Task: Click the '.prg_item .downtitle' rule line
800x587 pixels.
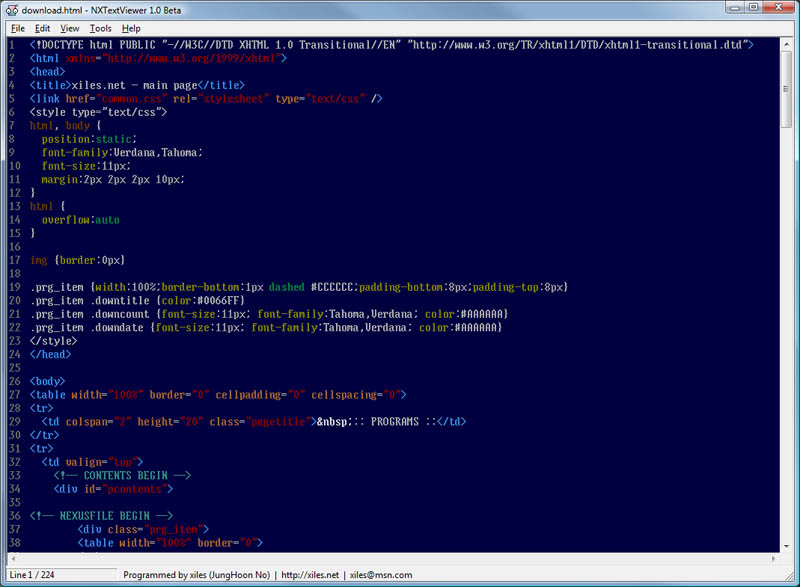Action: coord(137,300)
